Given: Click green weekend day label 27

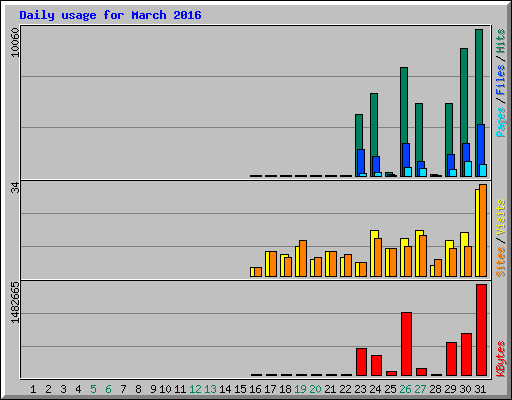Looking at the screenshot, I should tap(420, 389).
